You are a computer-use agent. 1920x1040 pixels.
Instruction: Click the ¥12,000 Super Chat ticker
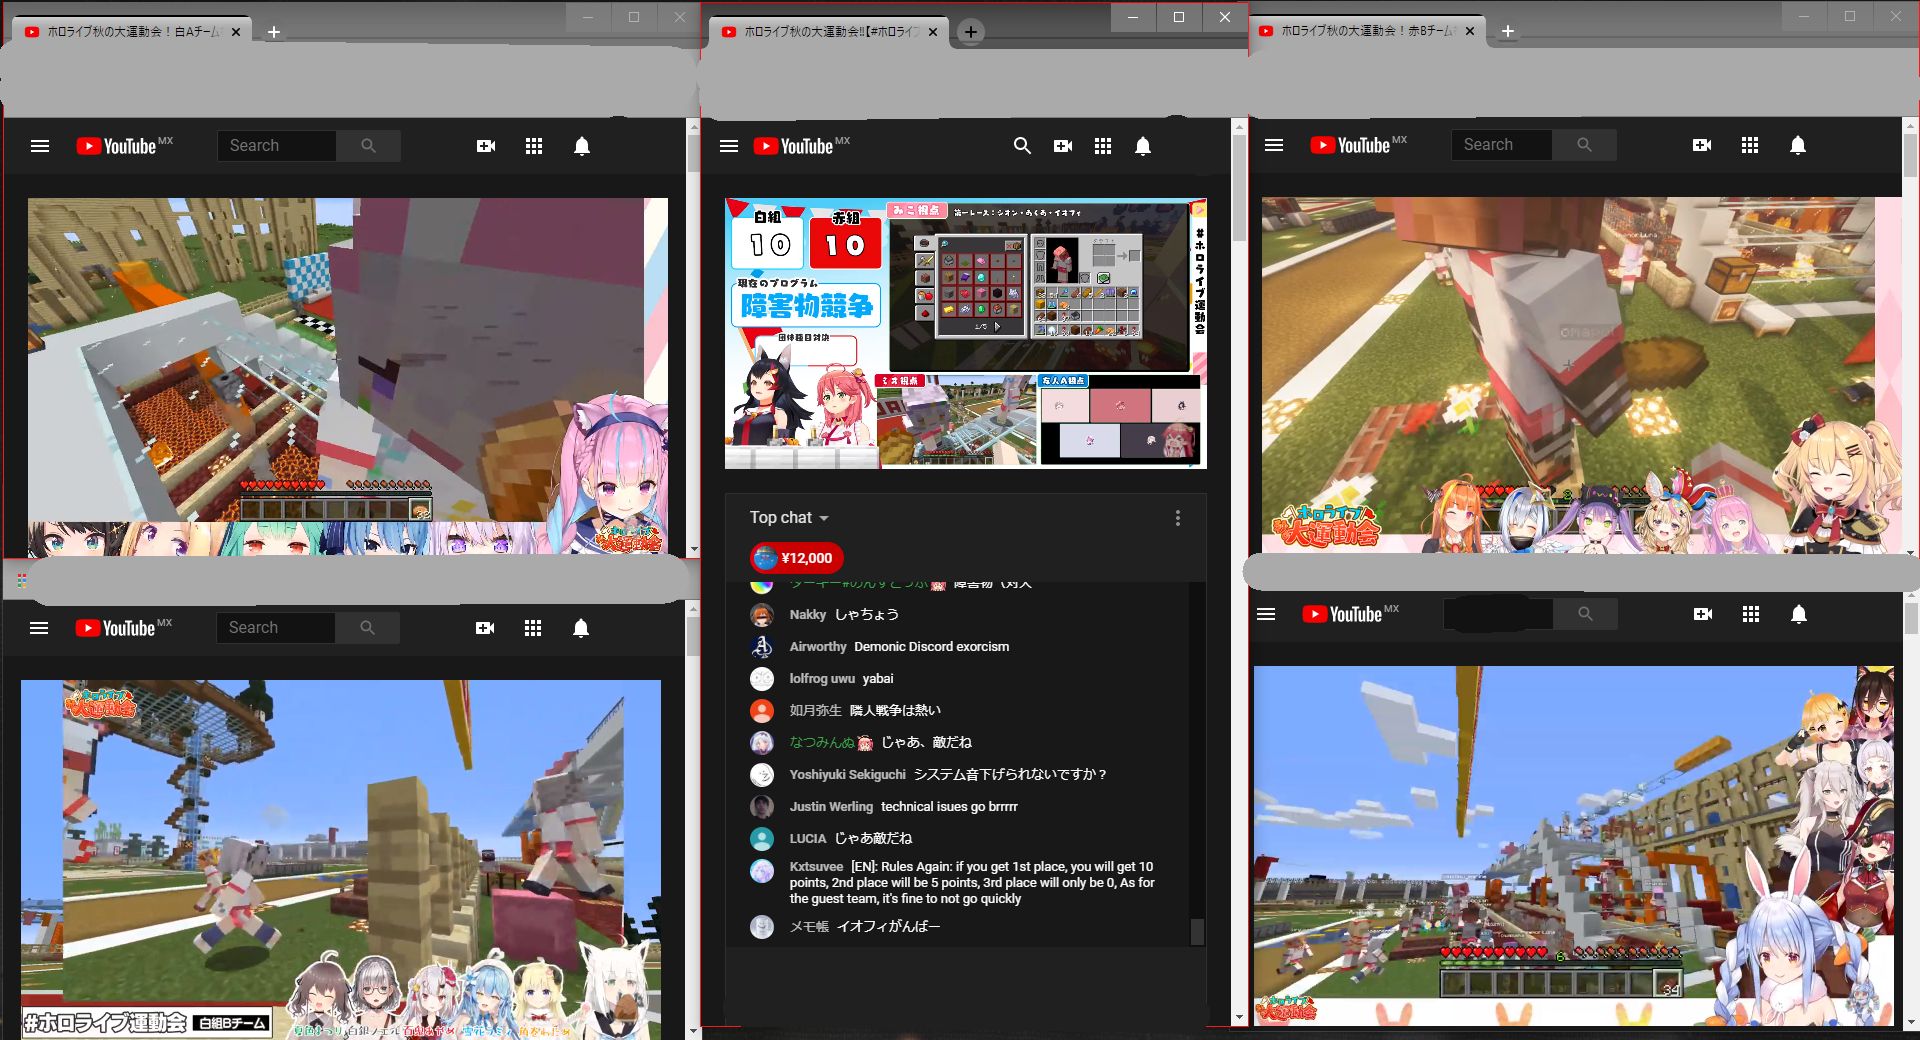795,558
